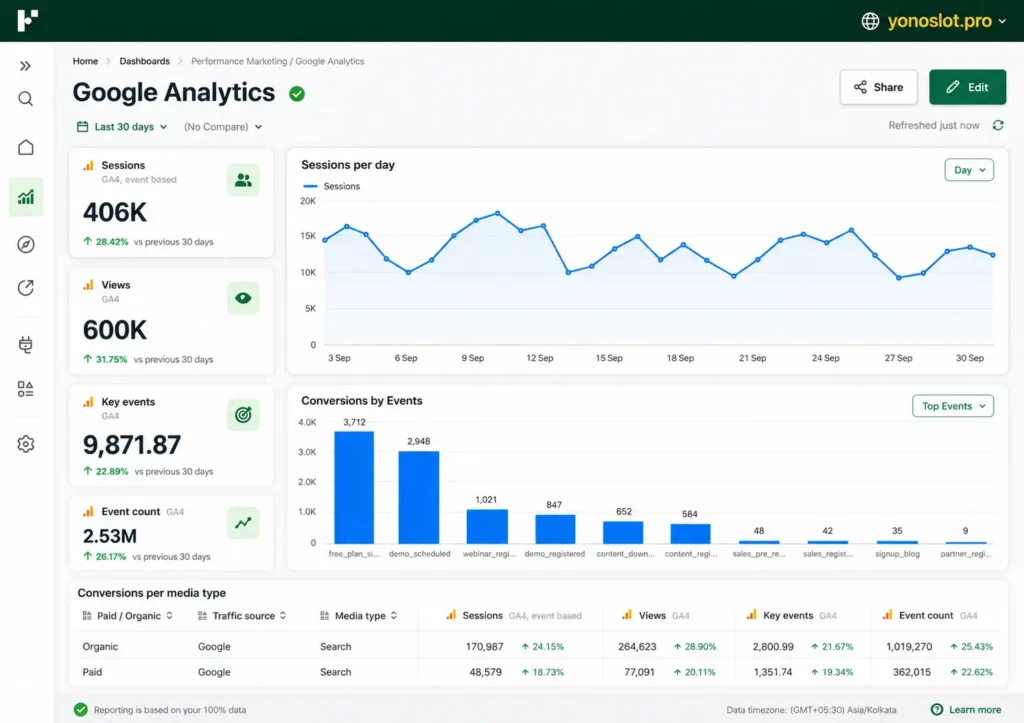Open search from the sidebar magnifier icon
This screenshot has height=723, width=1024.
tap(25, 99)
